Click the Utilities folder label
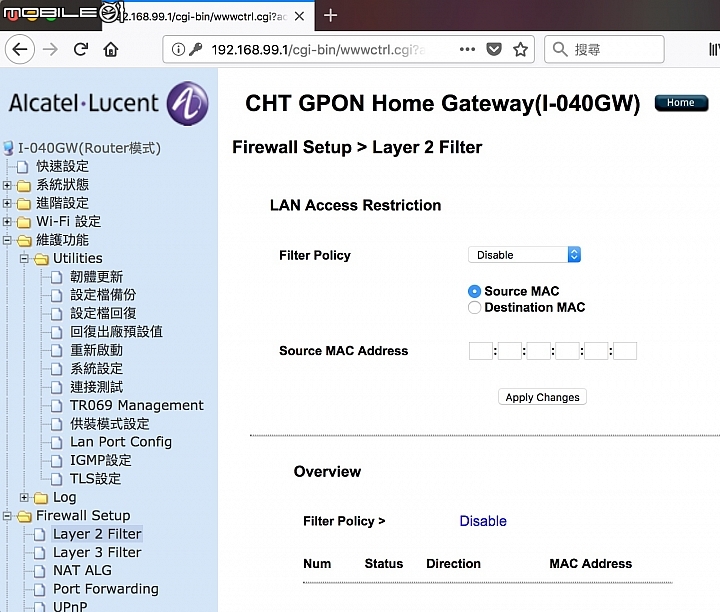 click(78, 258)
